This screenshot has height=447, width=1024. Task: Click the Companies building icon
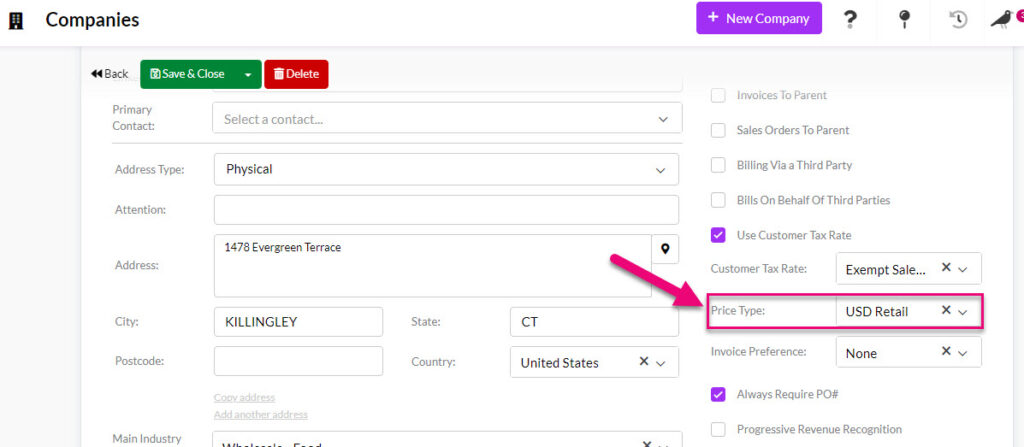pos(16,20)
